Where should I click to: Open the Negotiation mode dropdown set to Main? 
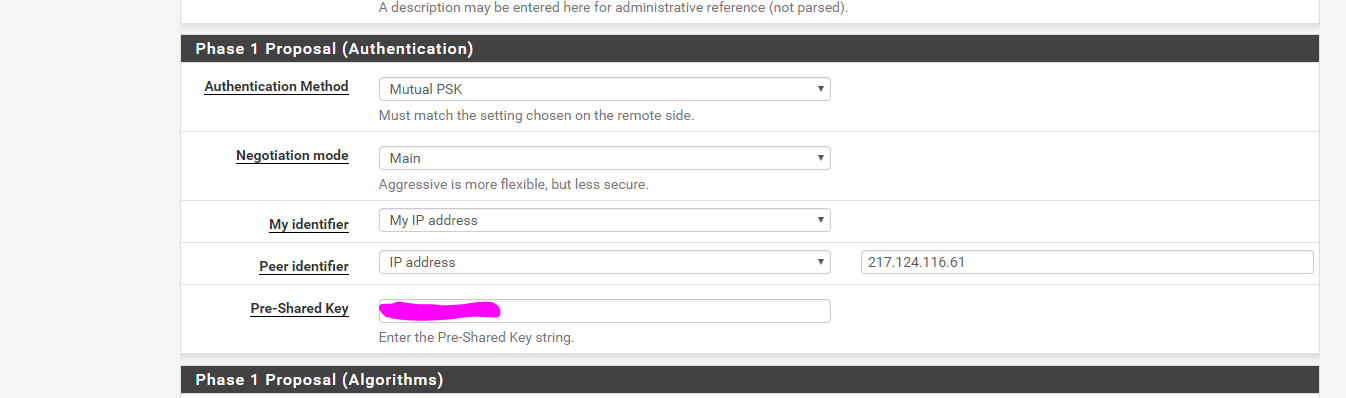(604, 158)
